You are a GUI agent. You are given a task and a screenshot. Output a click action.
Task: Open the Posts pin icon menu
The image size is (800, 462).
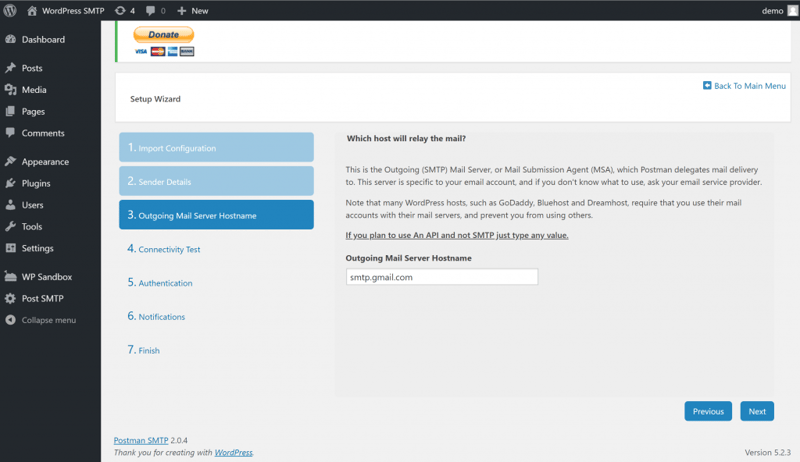pos(11,68)
